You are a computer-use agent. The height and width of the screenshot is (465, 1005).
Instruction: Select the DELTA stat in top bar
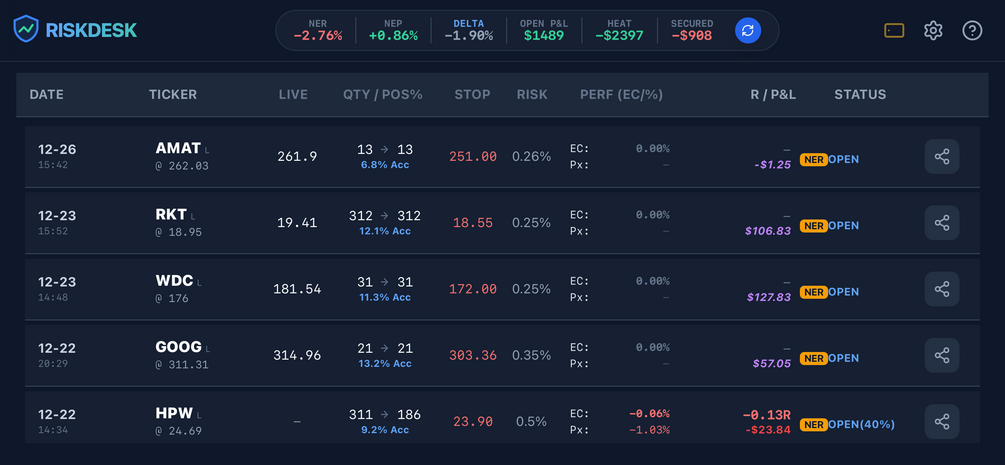[x=469, y=30]
